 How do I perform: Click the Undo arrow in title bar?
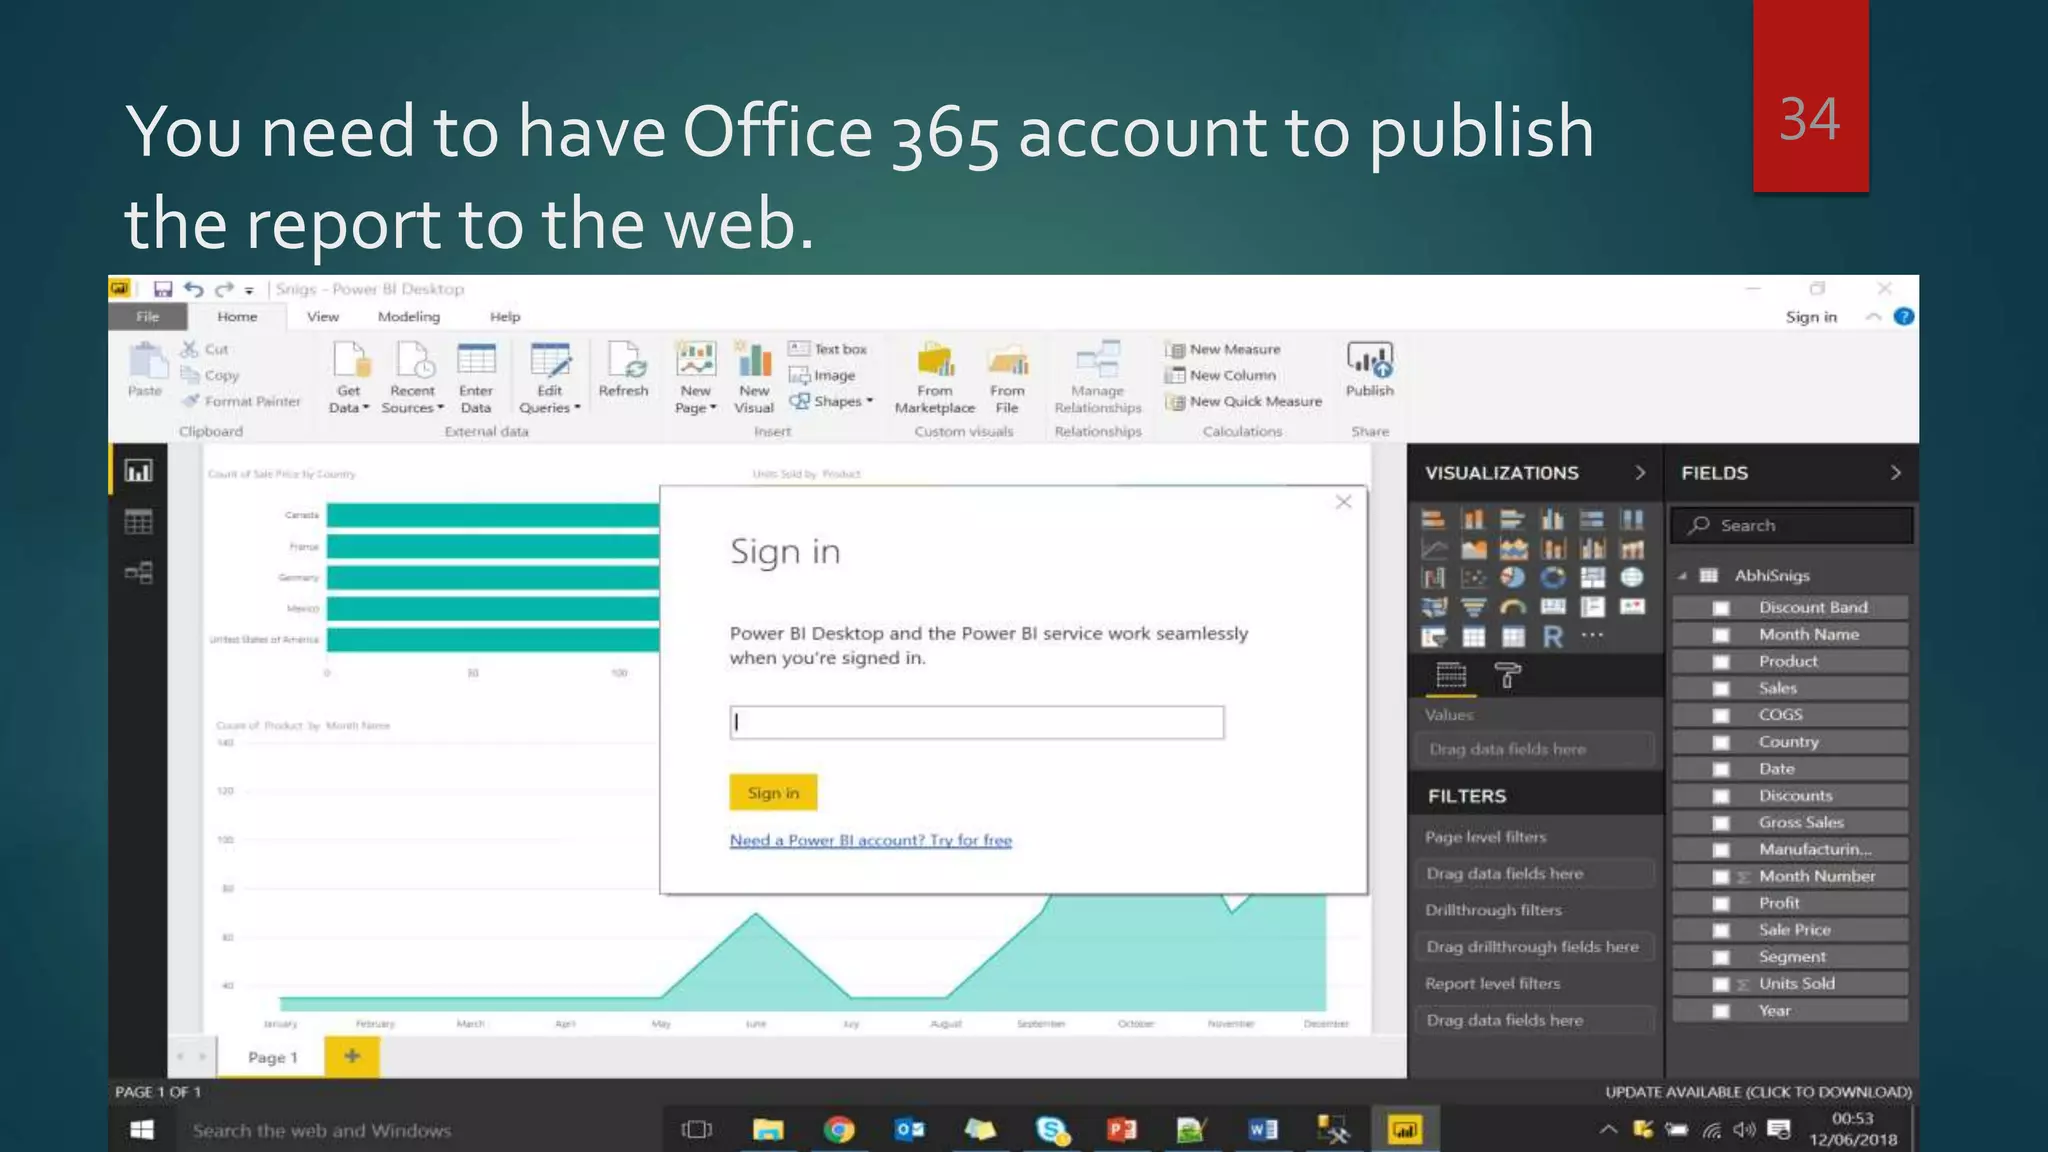pyautogui.click(x=193, y=289)
